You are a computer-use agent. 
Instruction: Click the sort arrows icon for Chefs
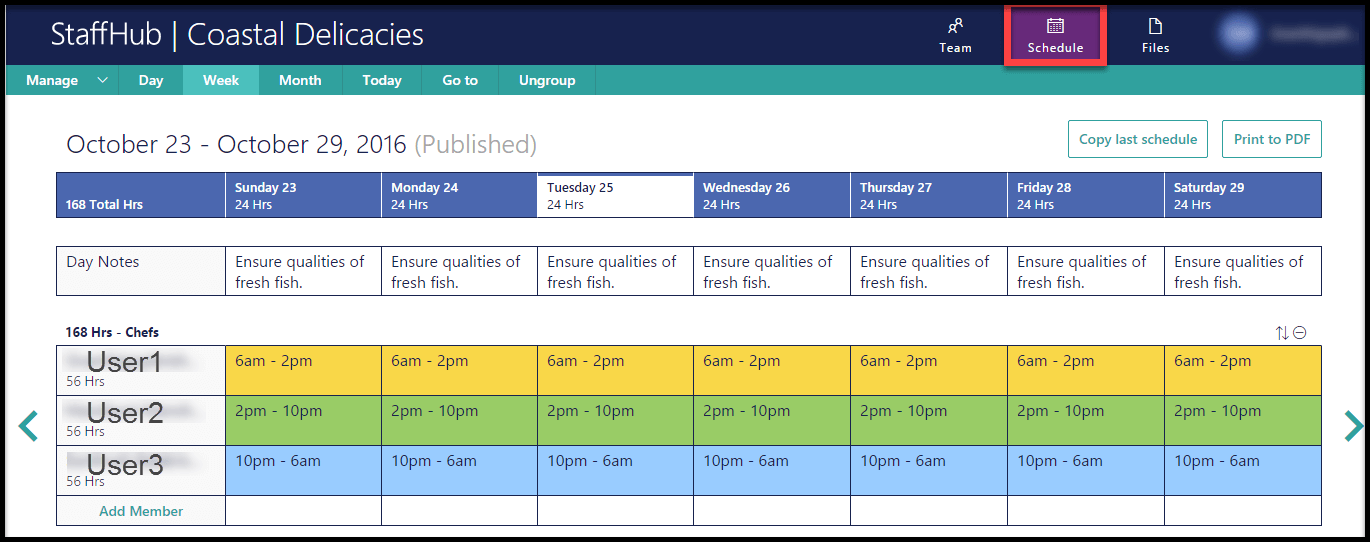(x=1282, y=333)
